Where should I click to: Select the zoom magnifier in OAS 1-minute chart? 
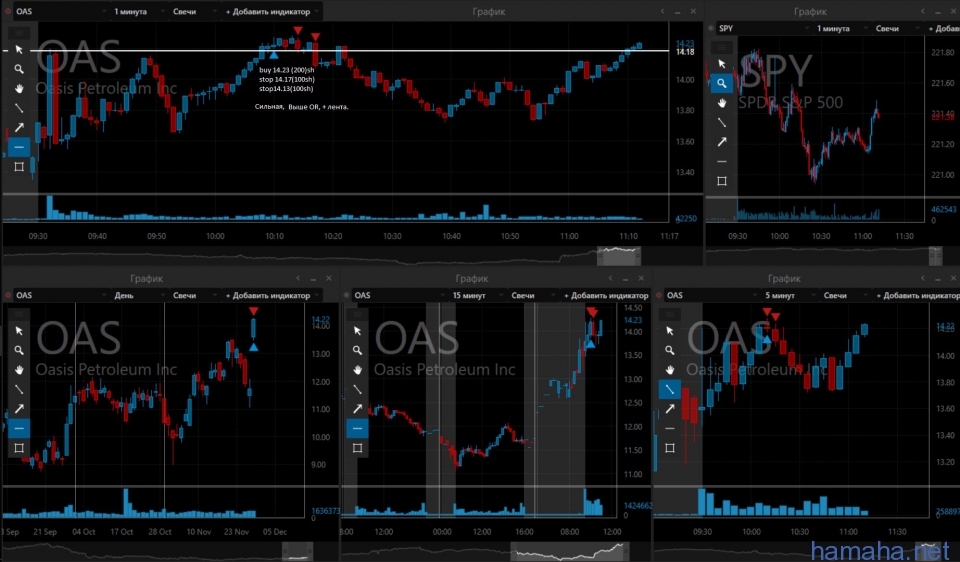[19, 69]
